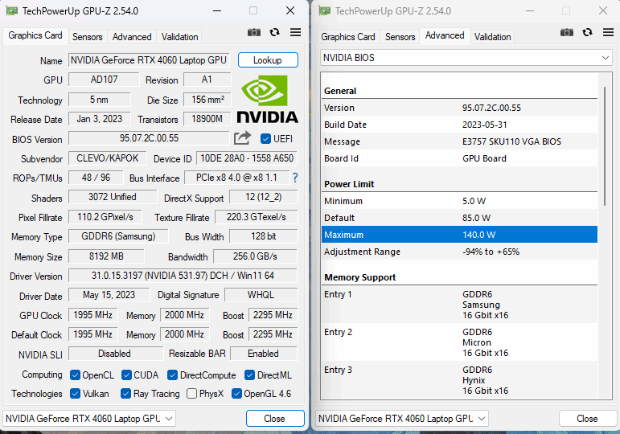Viewport: 620px width, 434px height.
Task: Click GPU-Z app icon in left title bar
Action: coord(11,11)
